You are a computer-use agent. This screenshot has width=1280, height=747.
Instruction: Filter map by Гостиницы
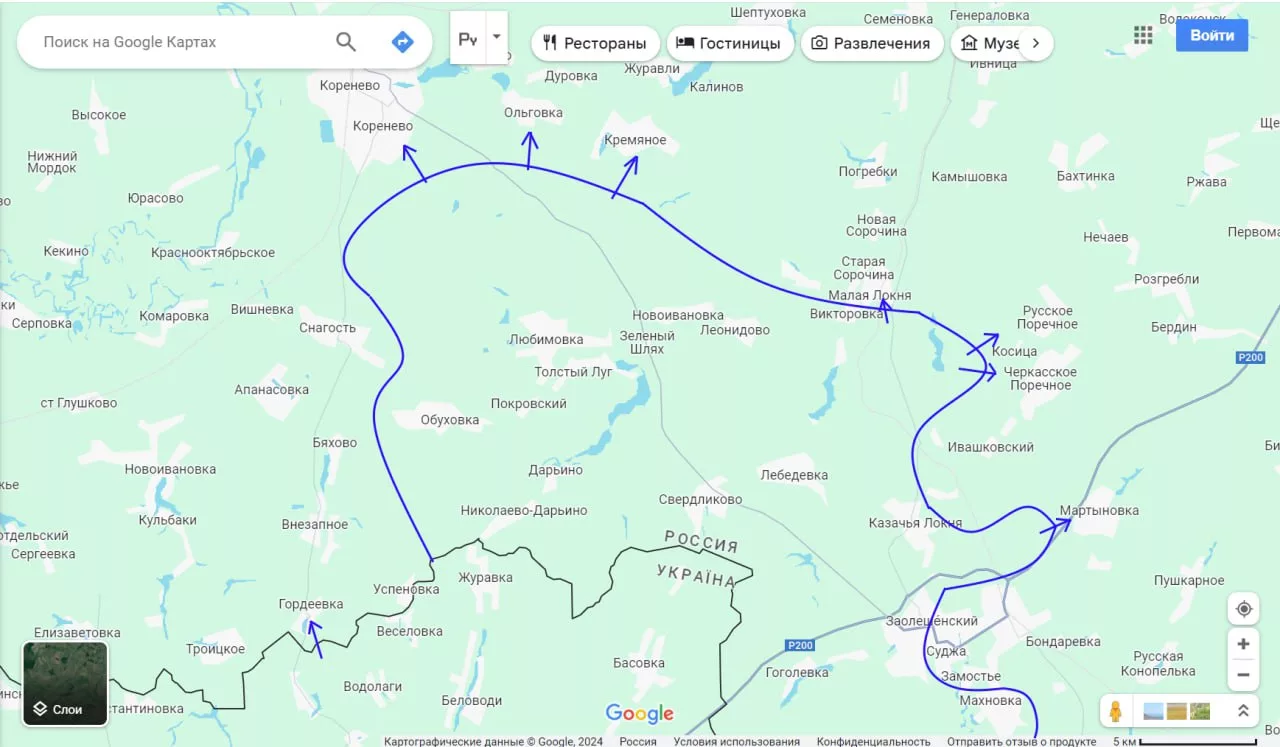click(x=731, y=43)
